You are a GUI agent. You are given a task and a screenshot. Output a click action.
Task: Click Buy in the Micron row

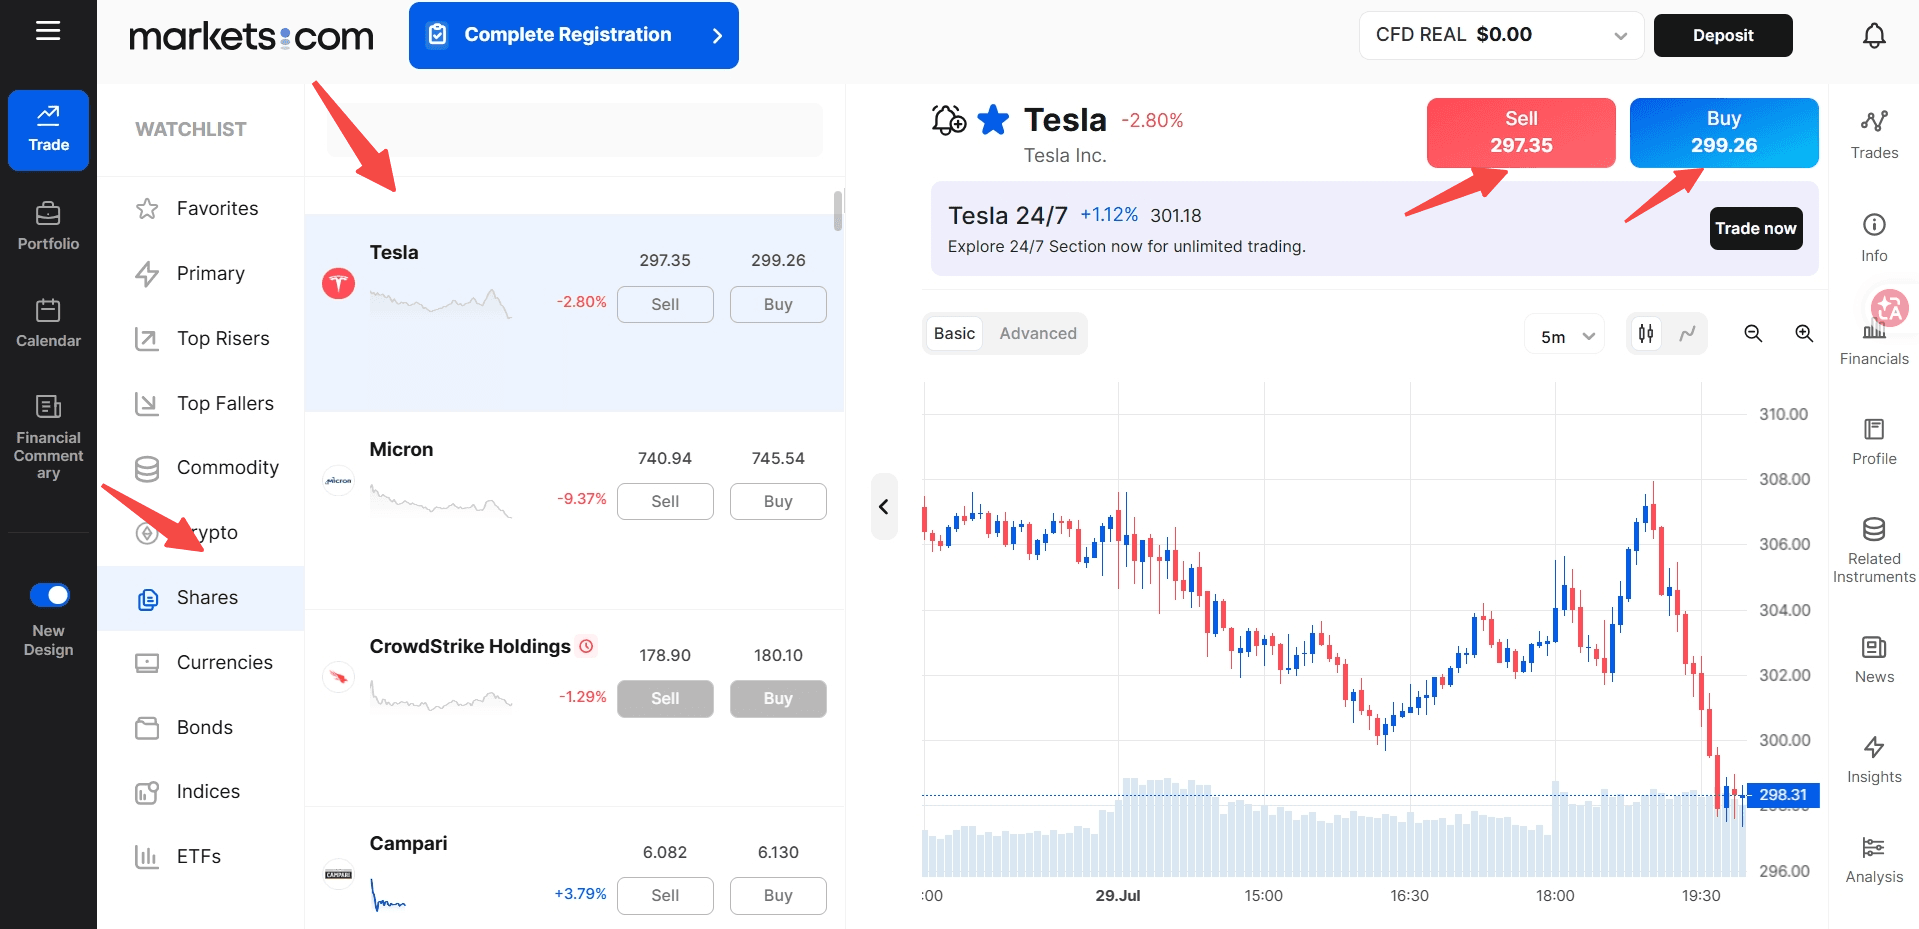[778, 501]
